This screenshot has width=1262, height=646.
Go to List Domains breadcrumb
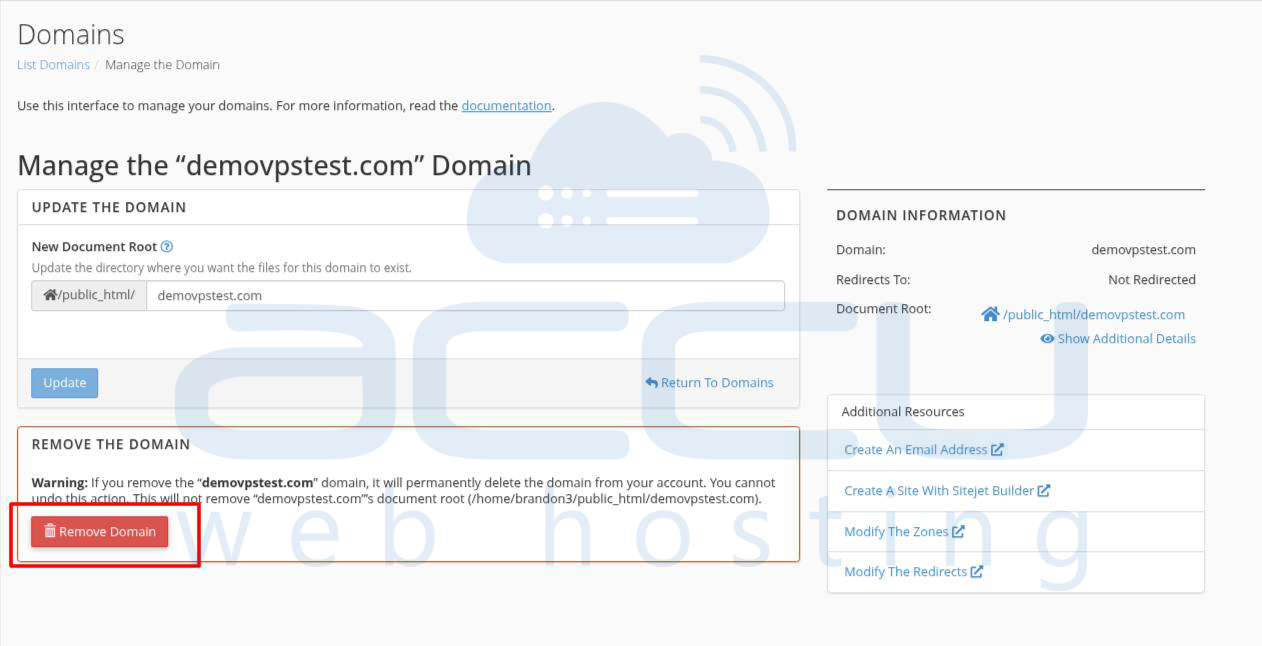click(53, 65)
